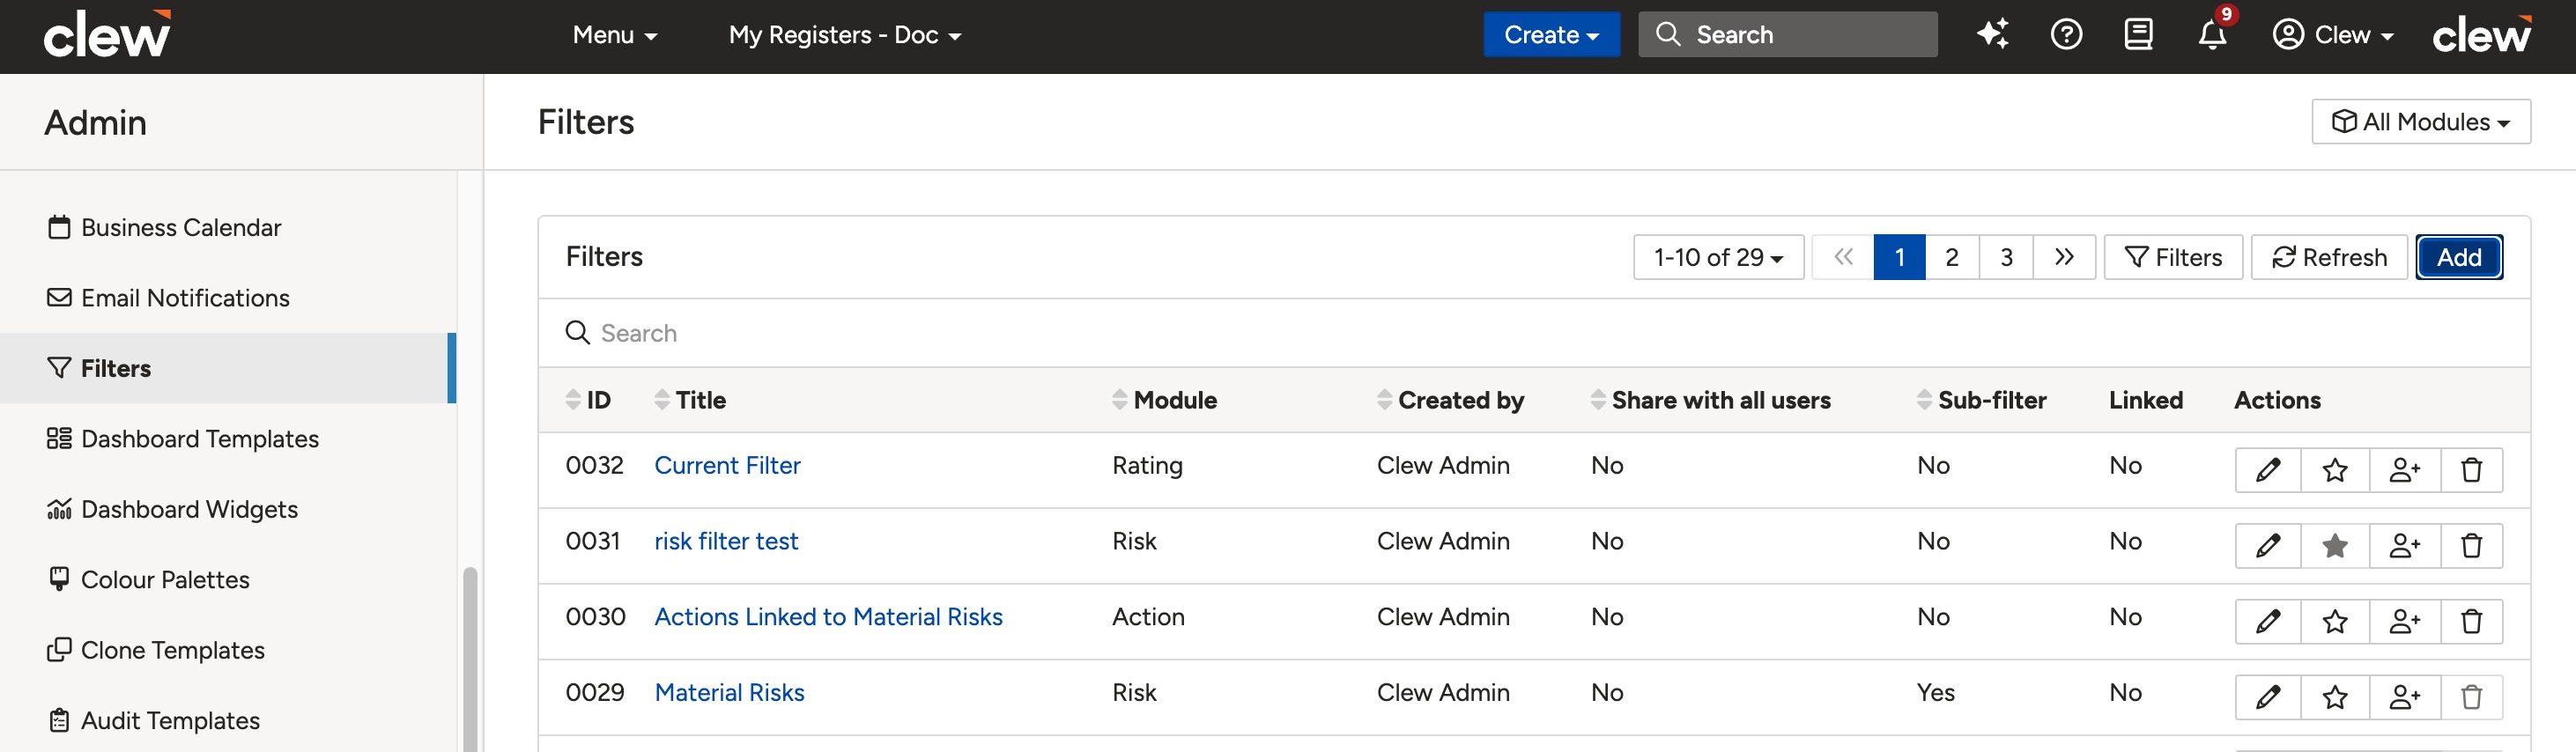Jump to the next pages arrow
Viewport: 2576px width, 752px height.
click(x=2064, y=257)
